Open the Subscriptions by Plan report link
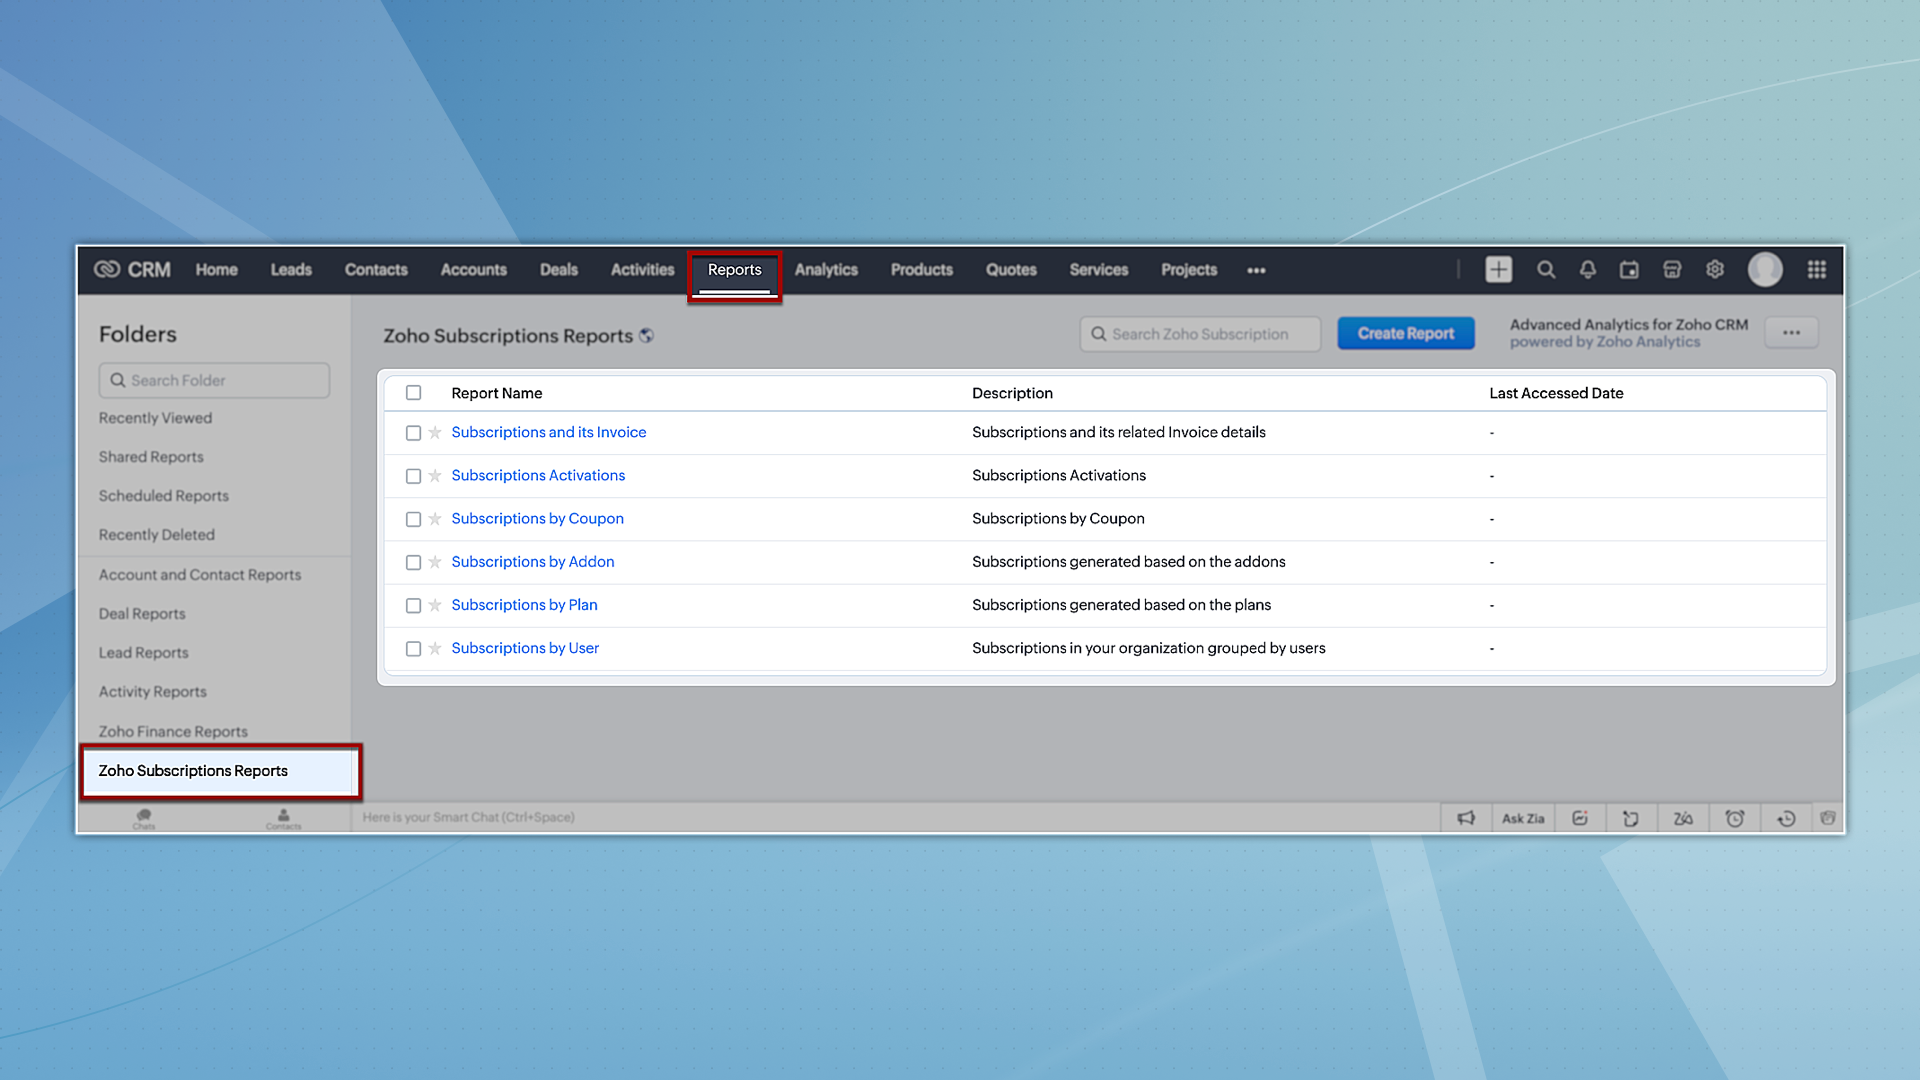Screen dimensions: 1920x1080 (x=524, y=605)
